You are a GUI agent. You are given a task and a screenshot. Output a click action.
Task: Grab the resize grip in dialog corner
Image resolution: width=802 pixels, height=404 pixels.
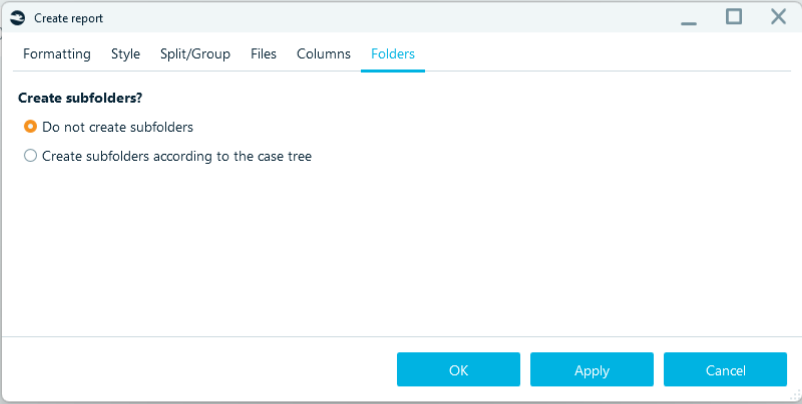click(795, 395)
